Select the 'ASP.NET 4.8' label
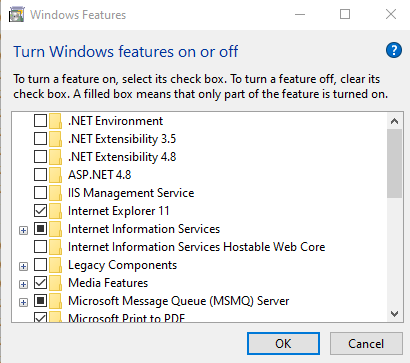 [100, 175]
